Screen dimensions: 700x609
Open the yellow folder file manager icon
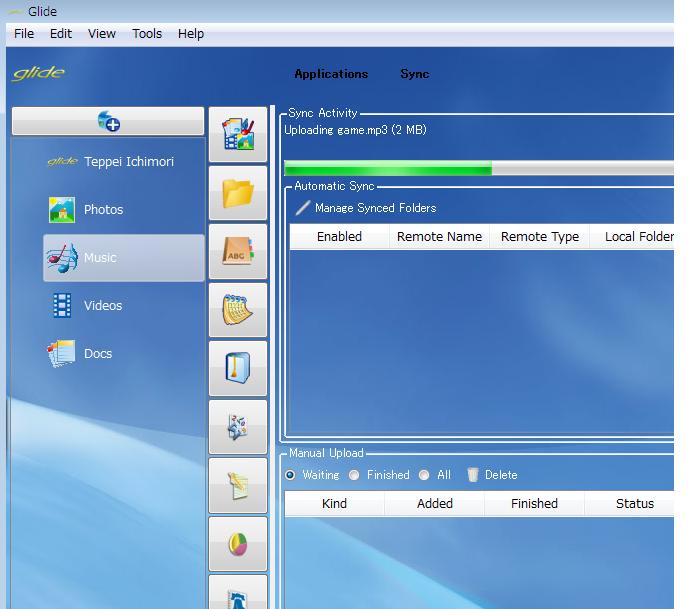click(x=238, y=193)
